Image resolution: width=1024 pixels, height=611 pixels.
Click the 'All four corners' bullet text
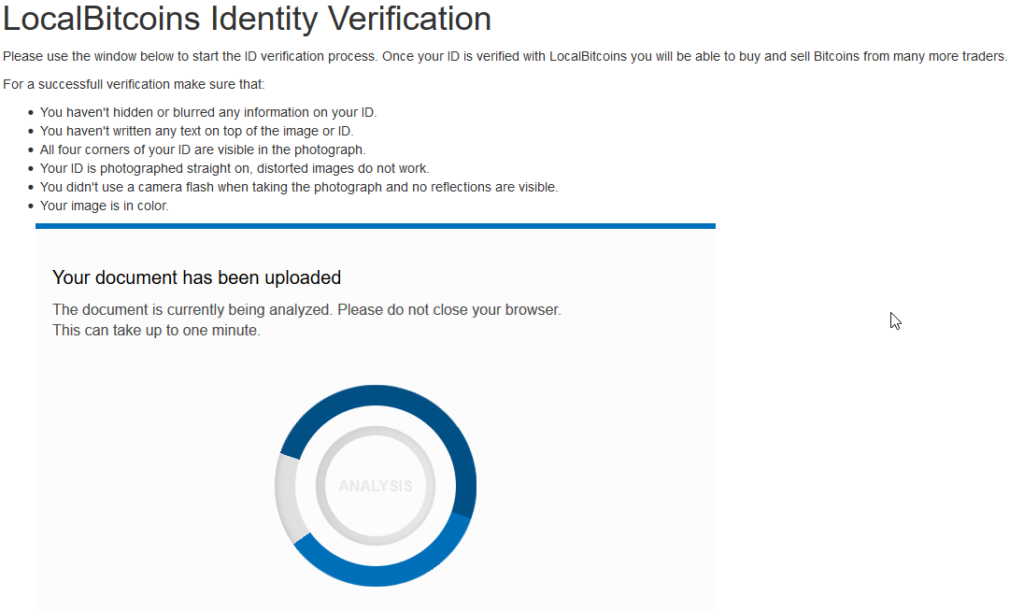[x=195, y=149]
